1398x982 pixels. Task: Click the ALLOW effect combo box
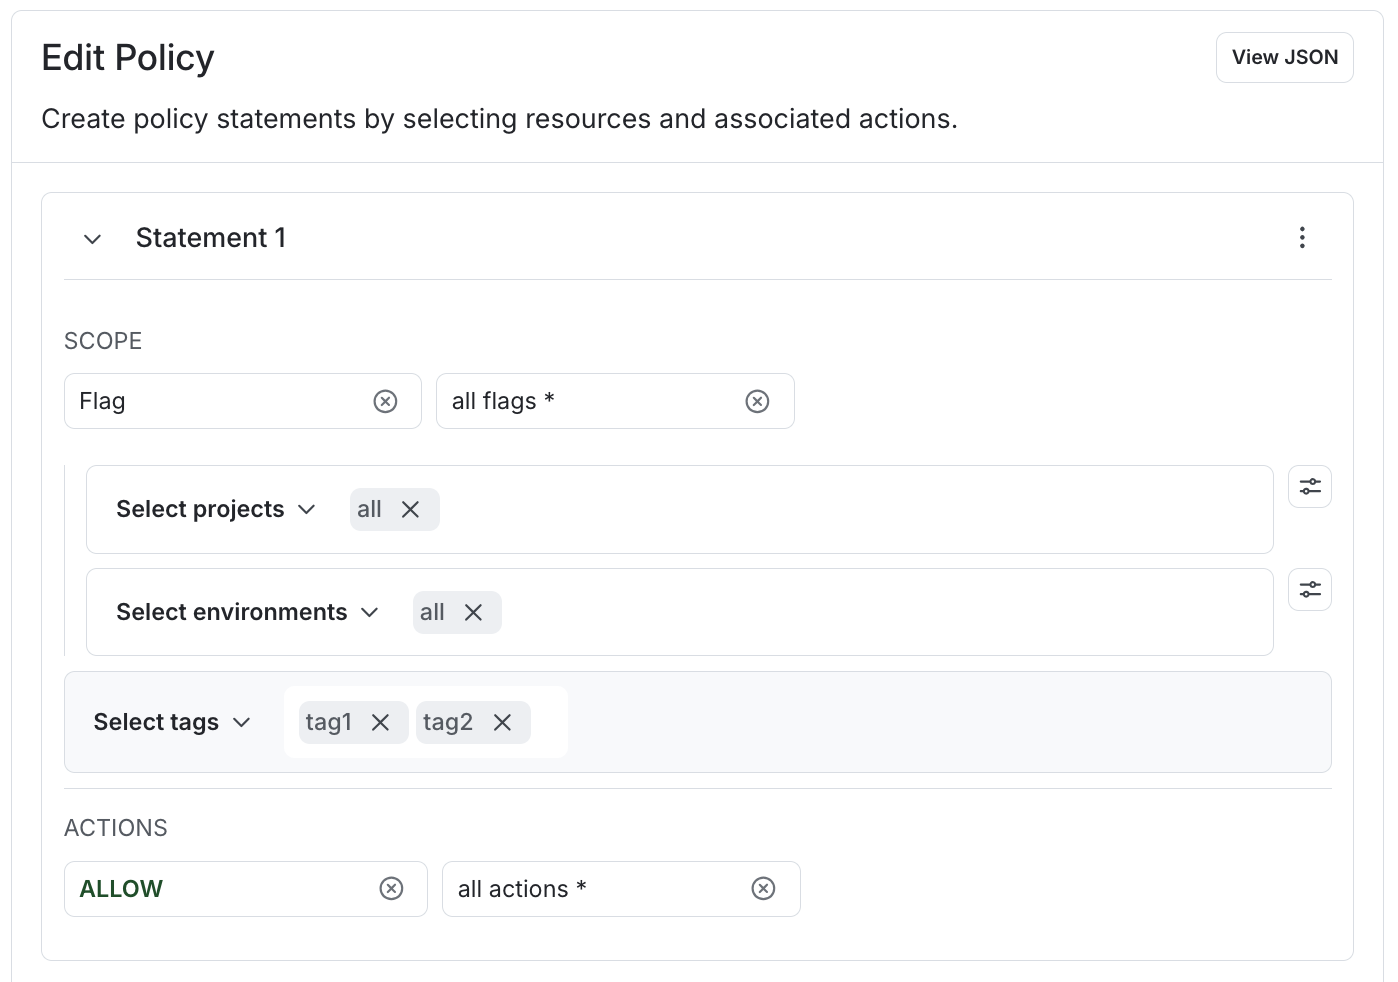click(215, 889)
